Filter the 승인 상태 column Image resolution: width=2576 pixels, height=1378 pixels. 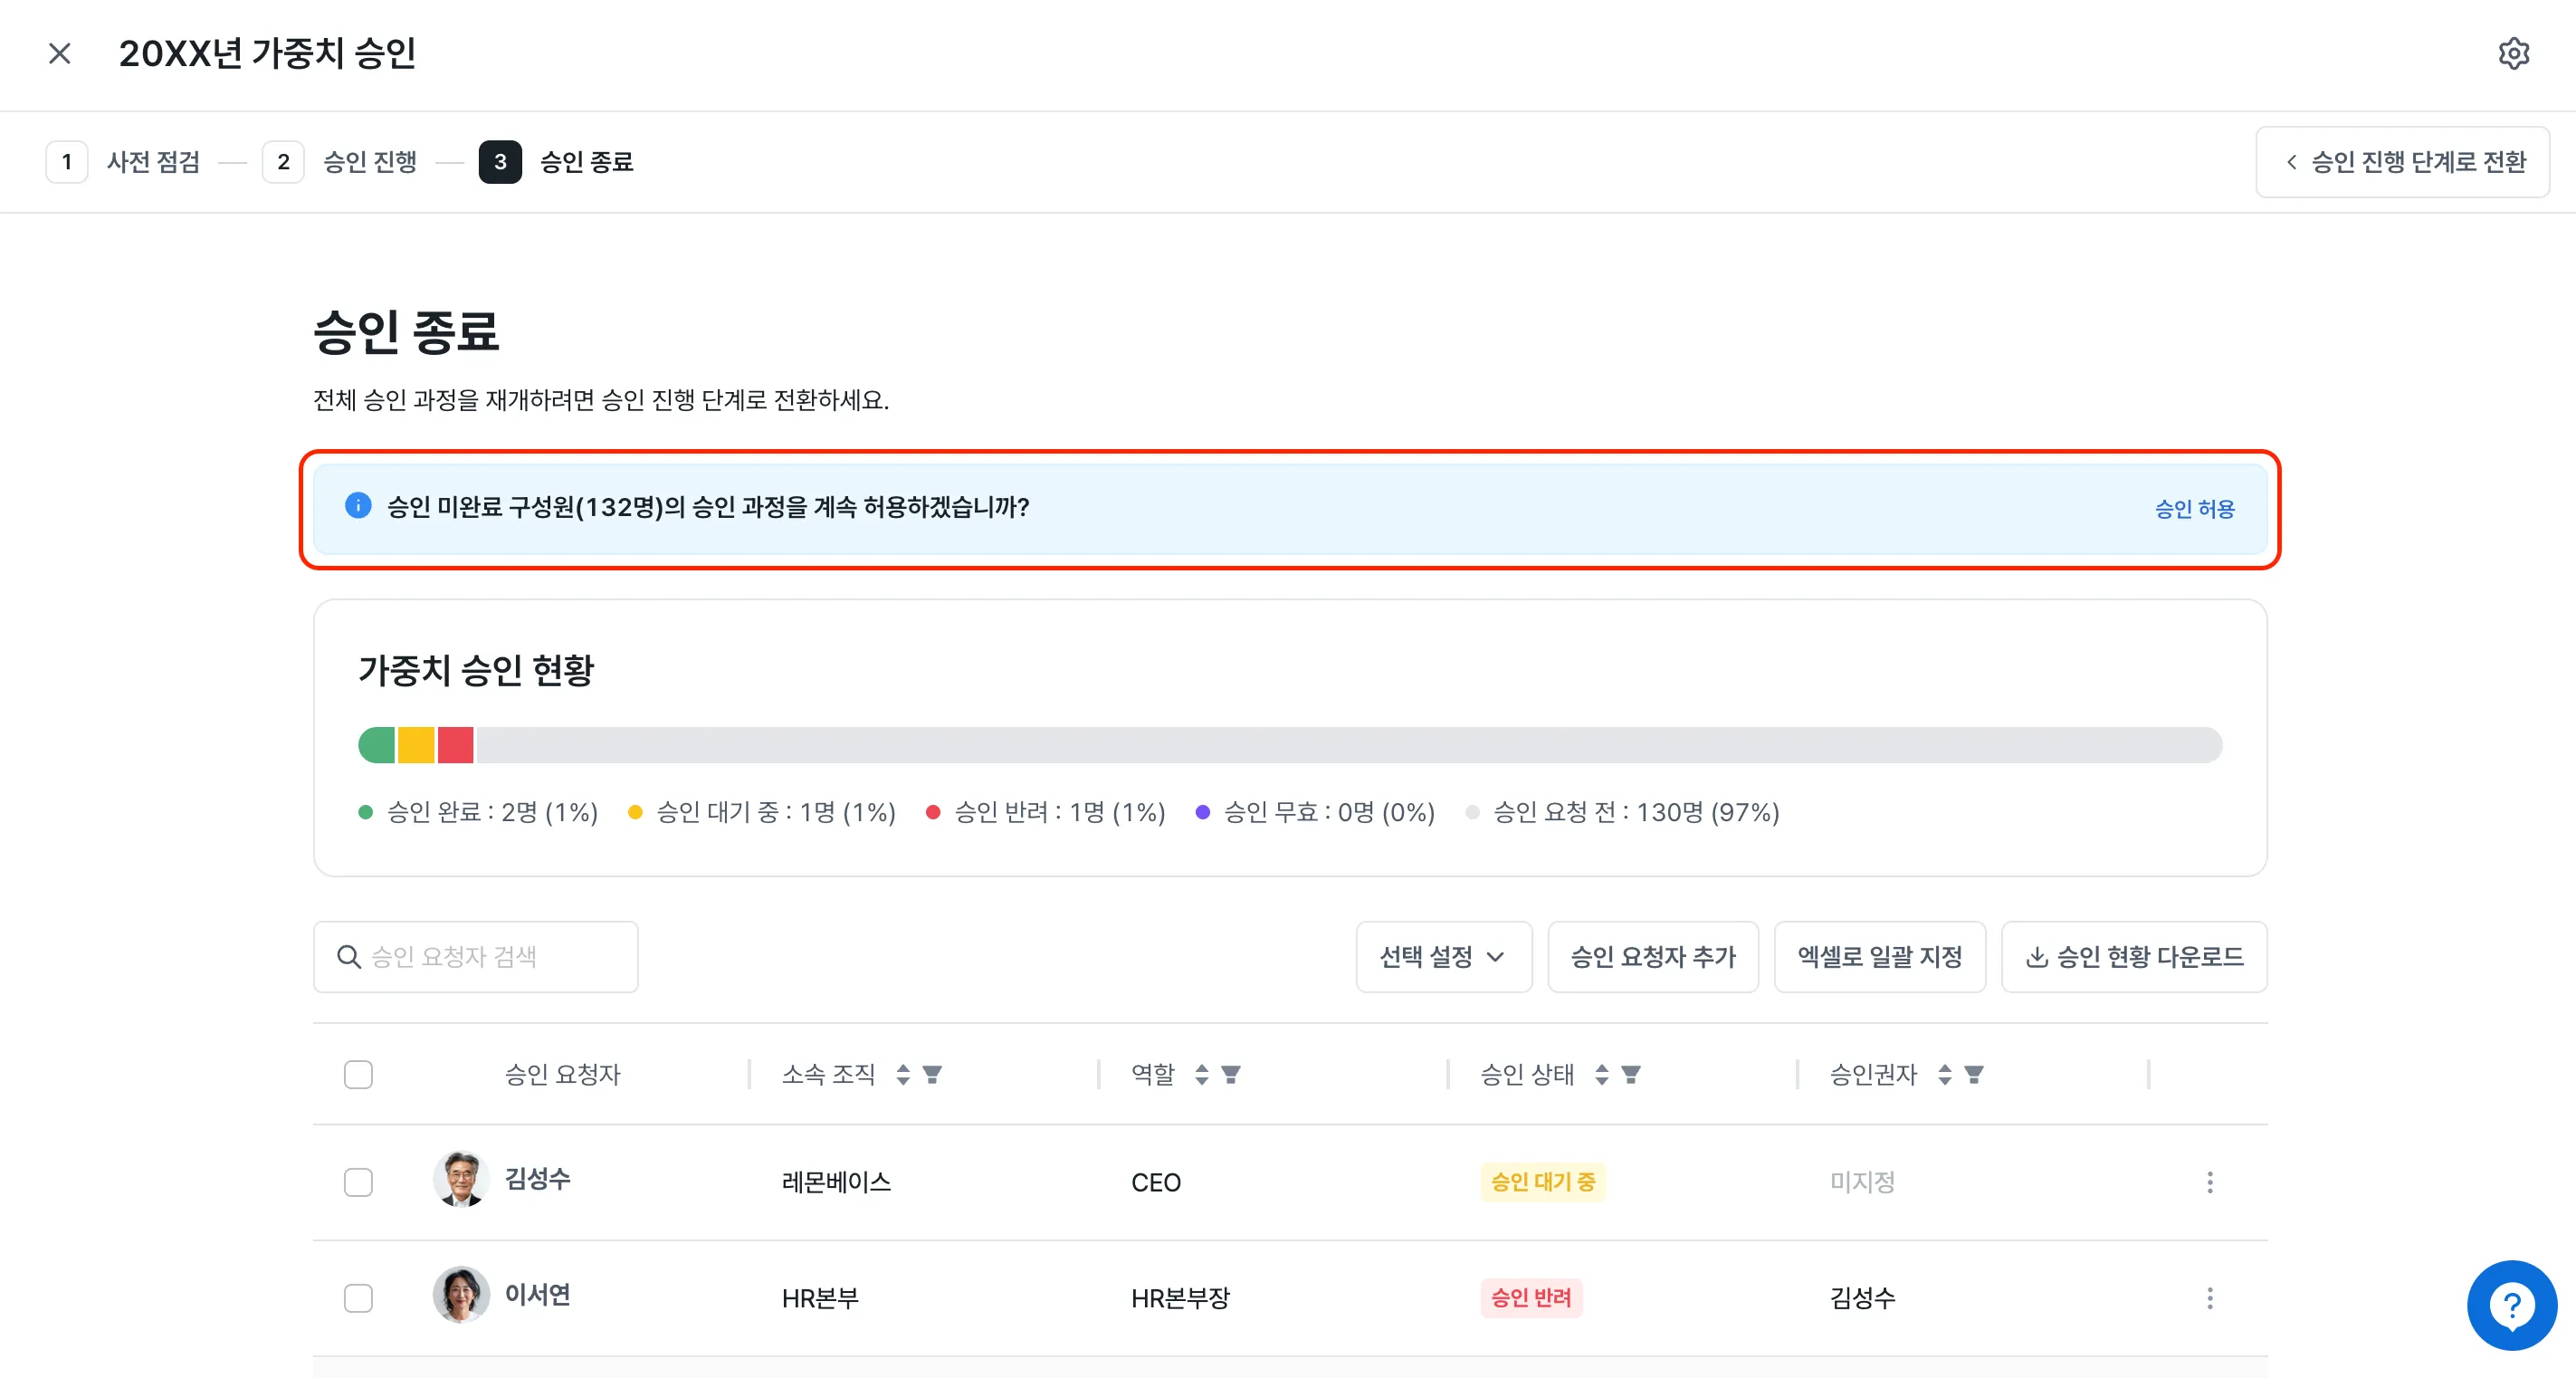pyautogui.click(x=1631, y=1074)
